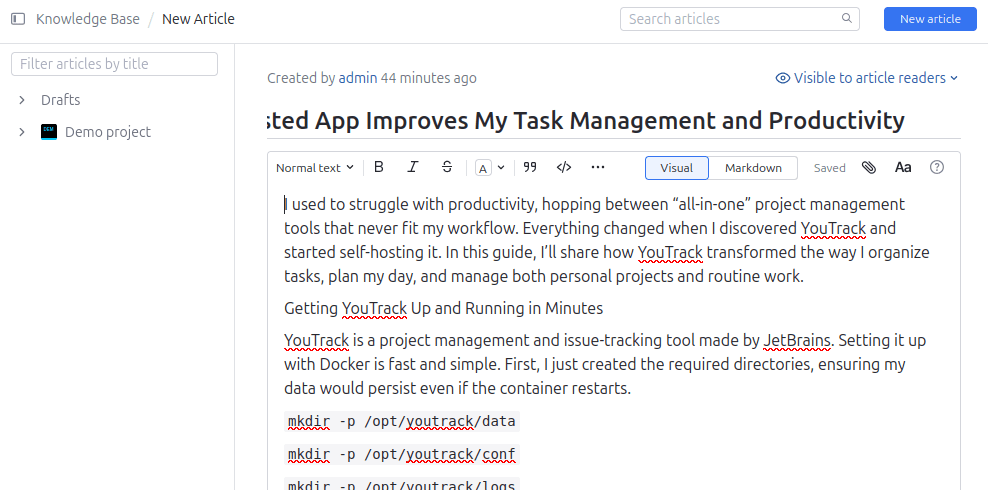Switch editor to Visual mode
The height and width of the screenshot is (490, 988).
[677, 168]
